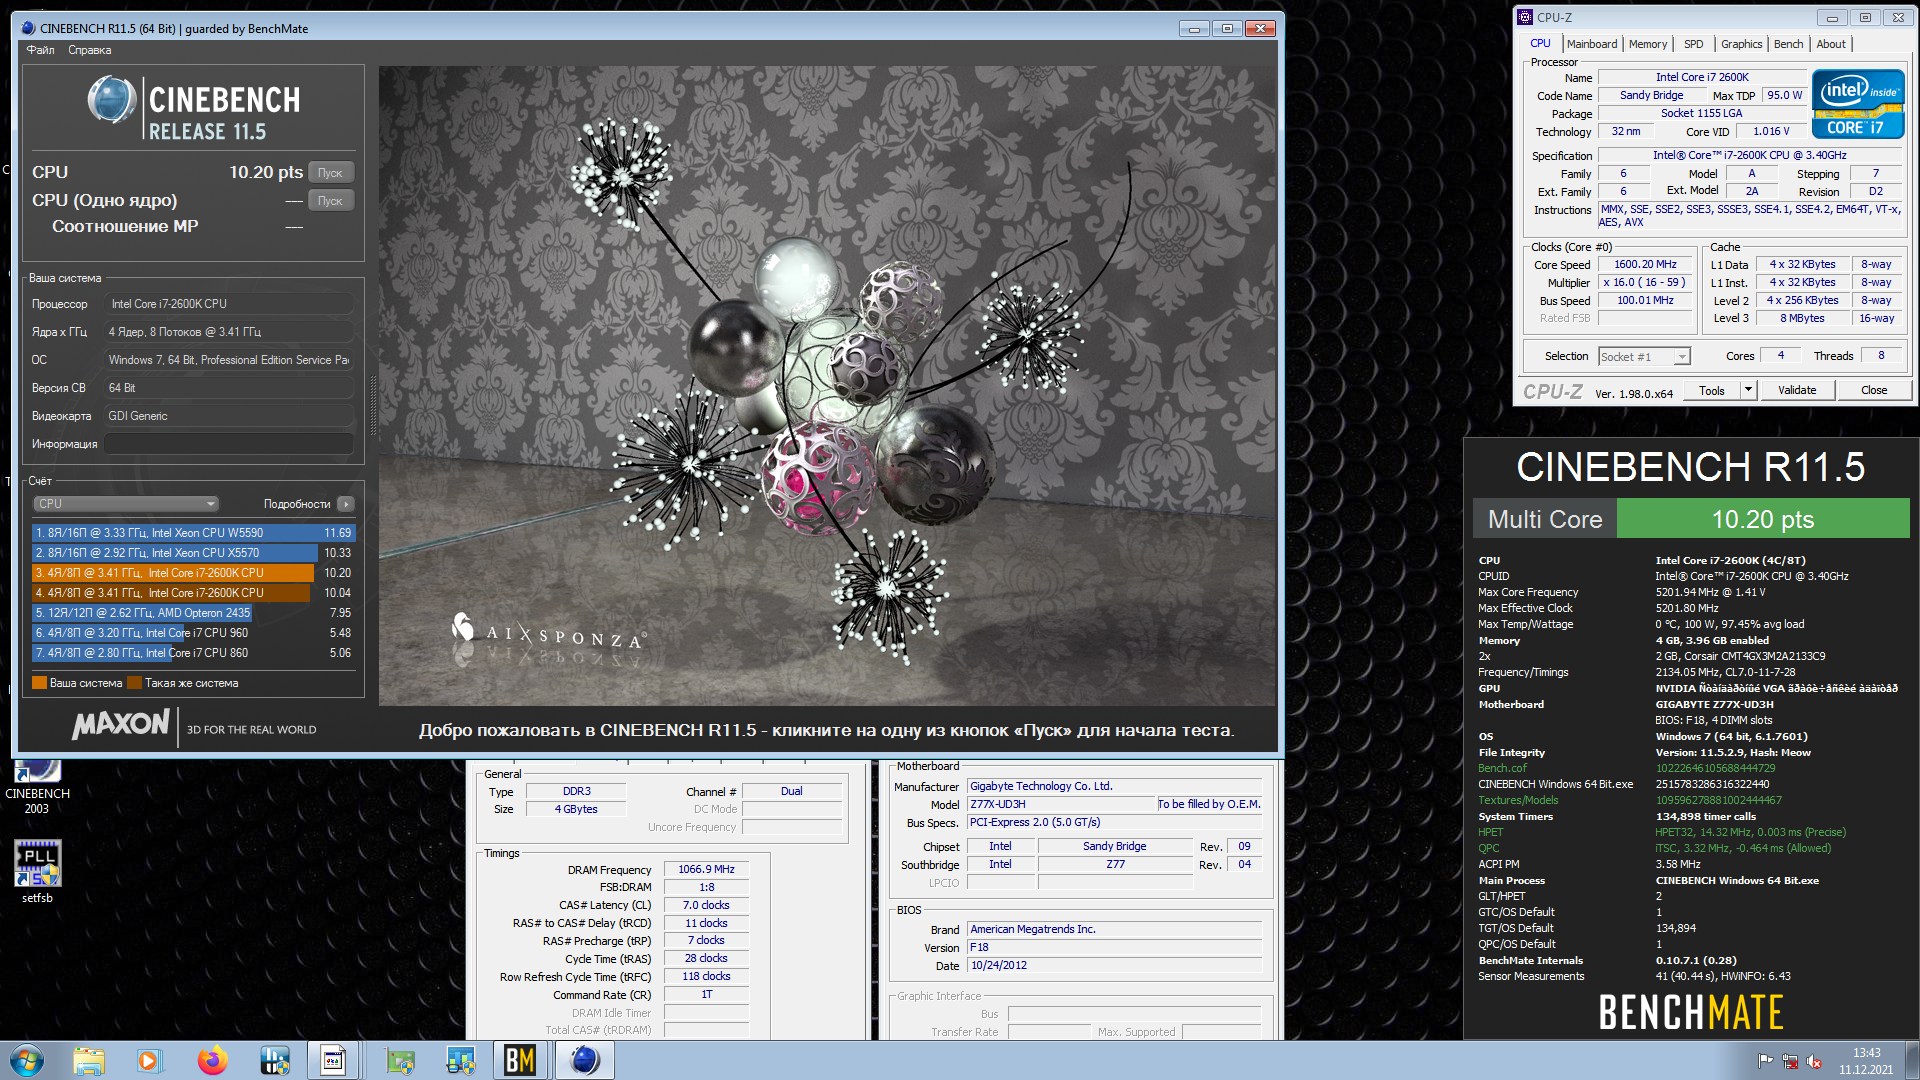
Task: Click the mainboard Model field Z77X-UD3H
Action: pos(1061,805)
